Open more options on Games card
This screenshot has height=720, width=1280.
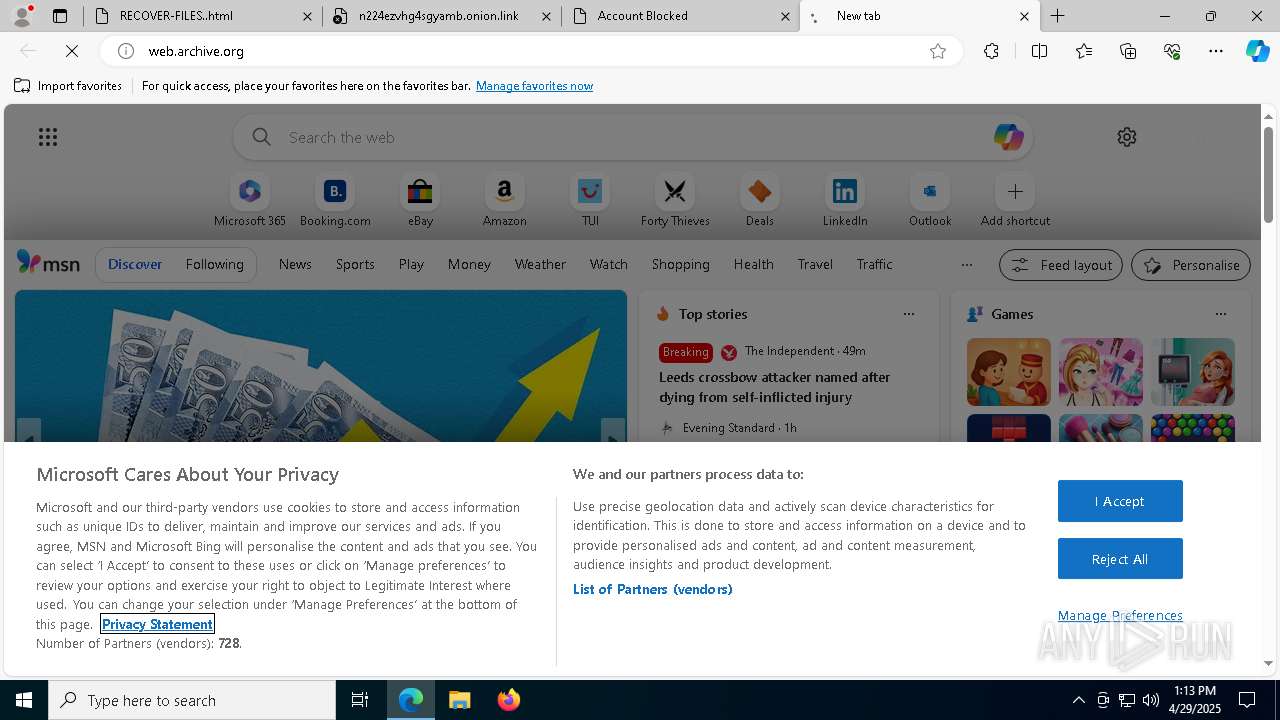[x=1221, y=314]
